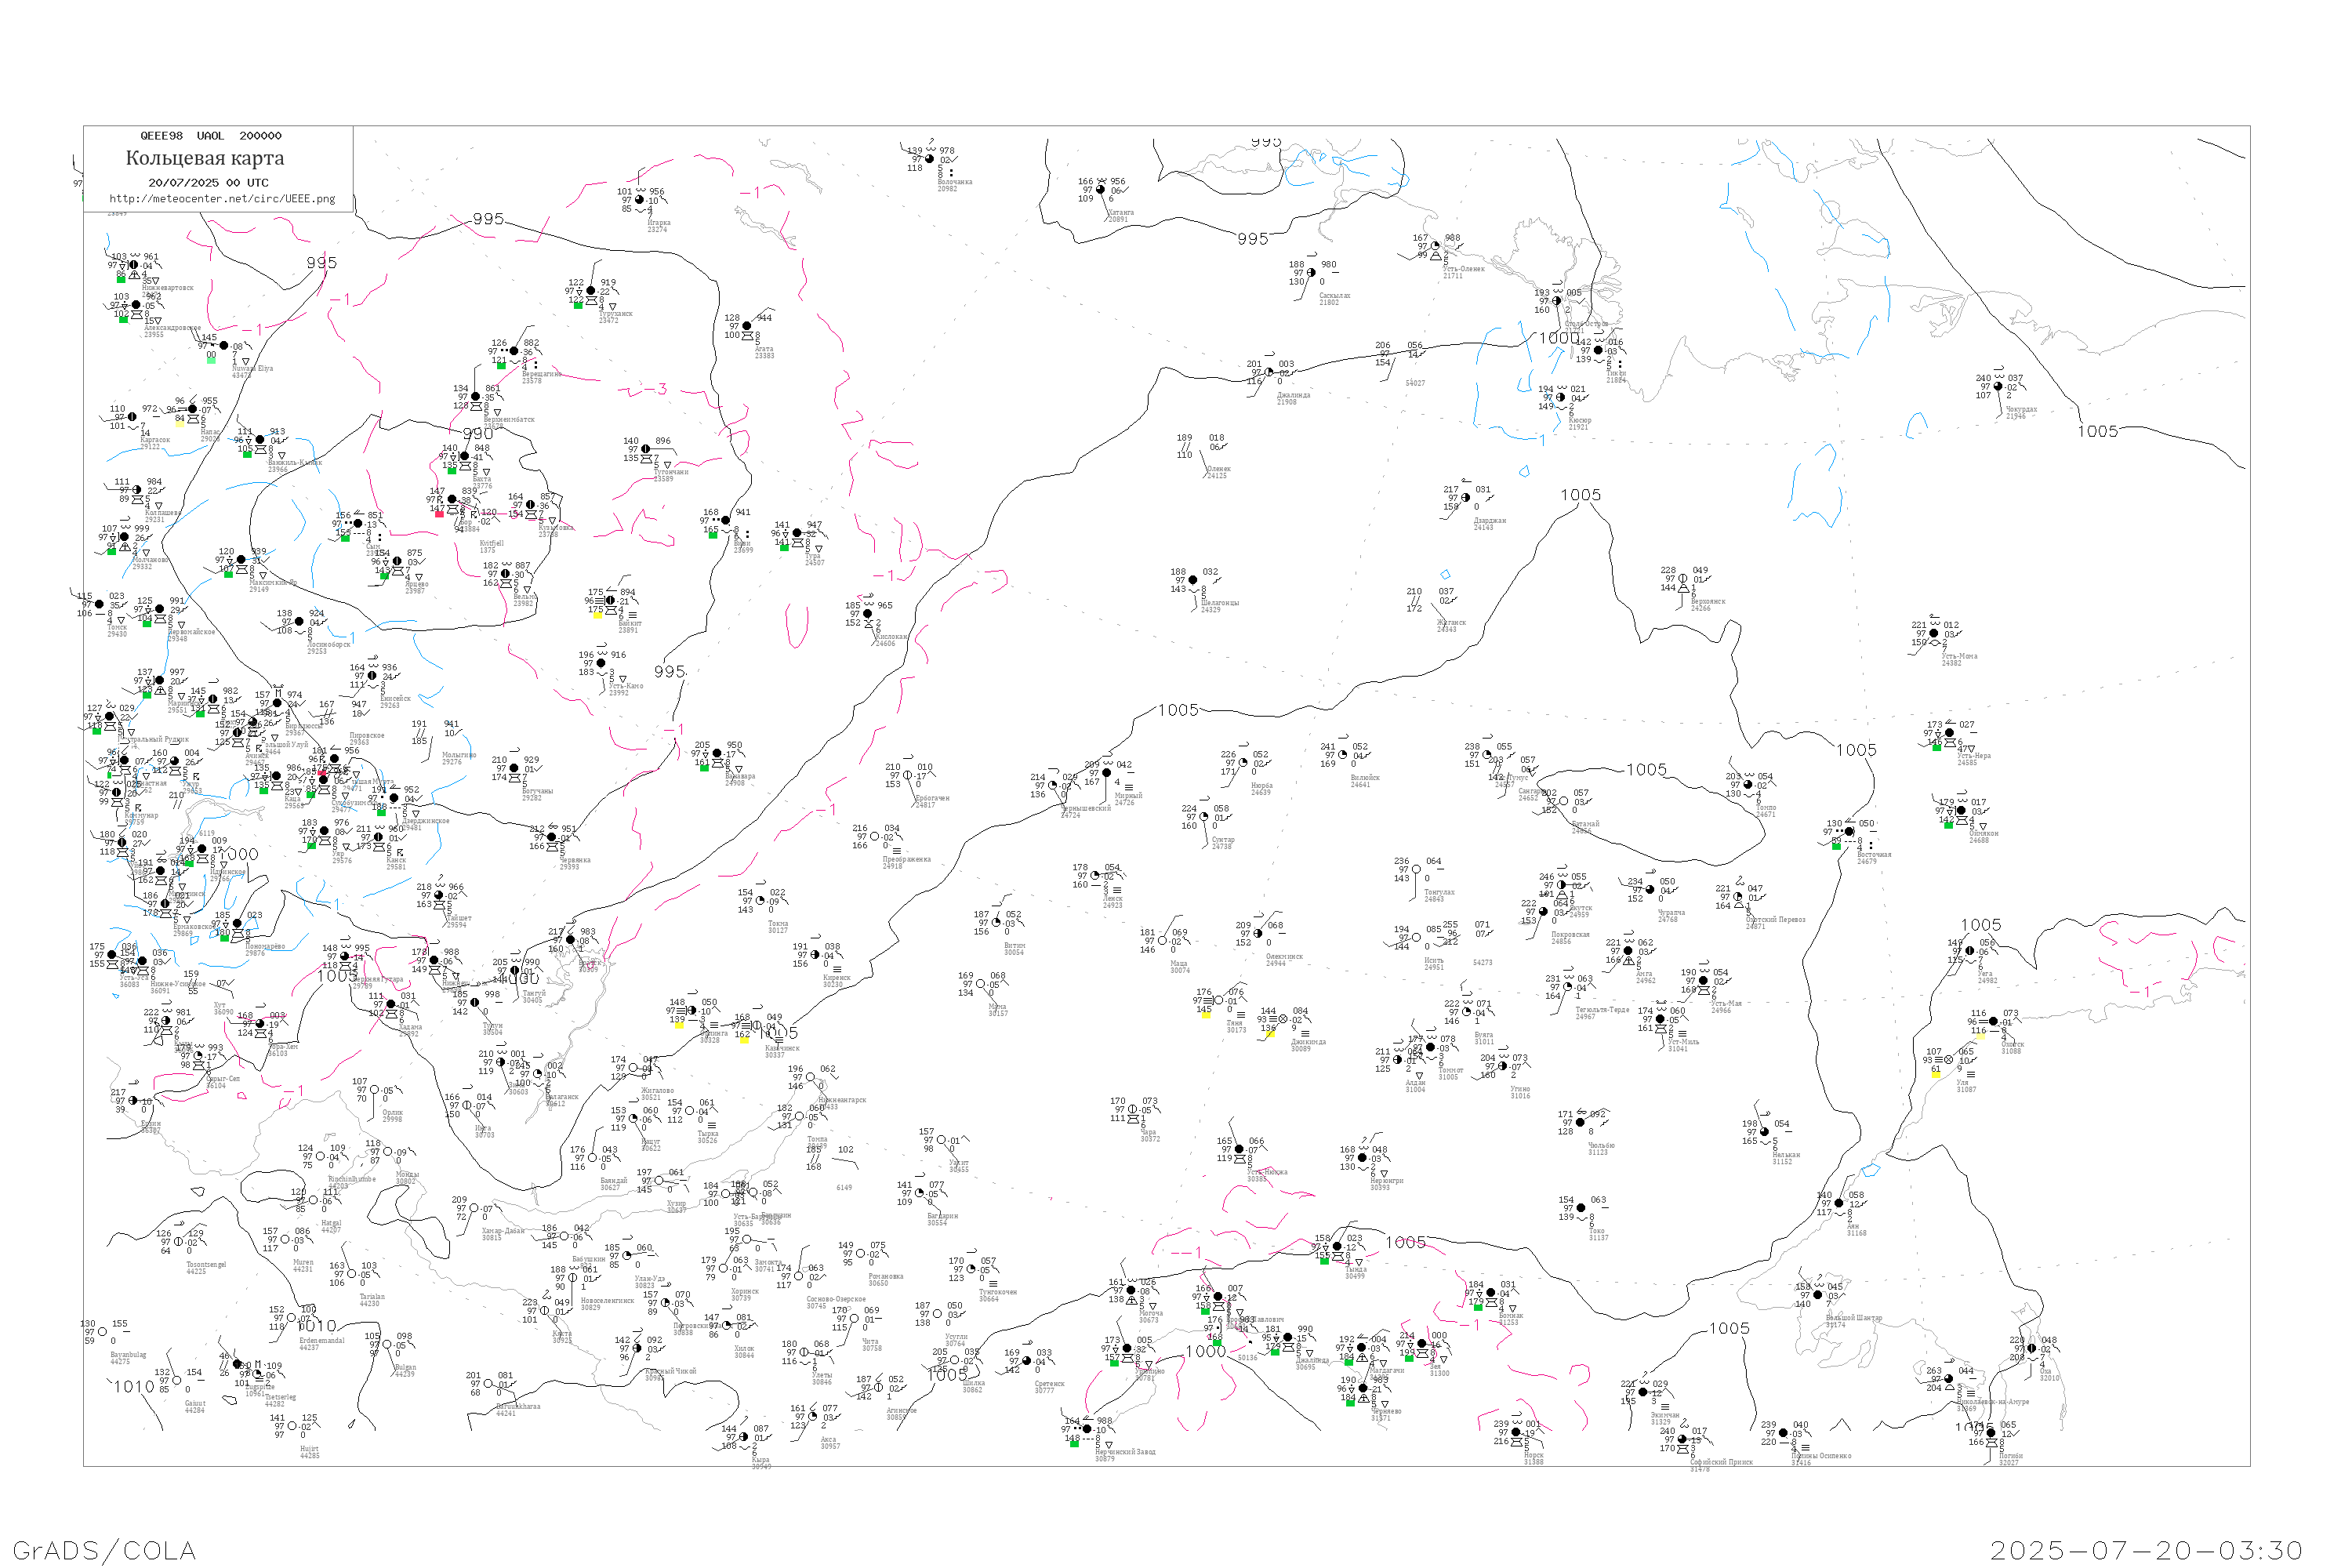Click the Оймякон station circle symbol
The width and height of the screenshot is (2352, 1568).
click(x=1961, y=811)
